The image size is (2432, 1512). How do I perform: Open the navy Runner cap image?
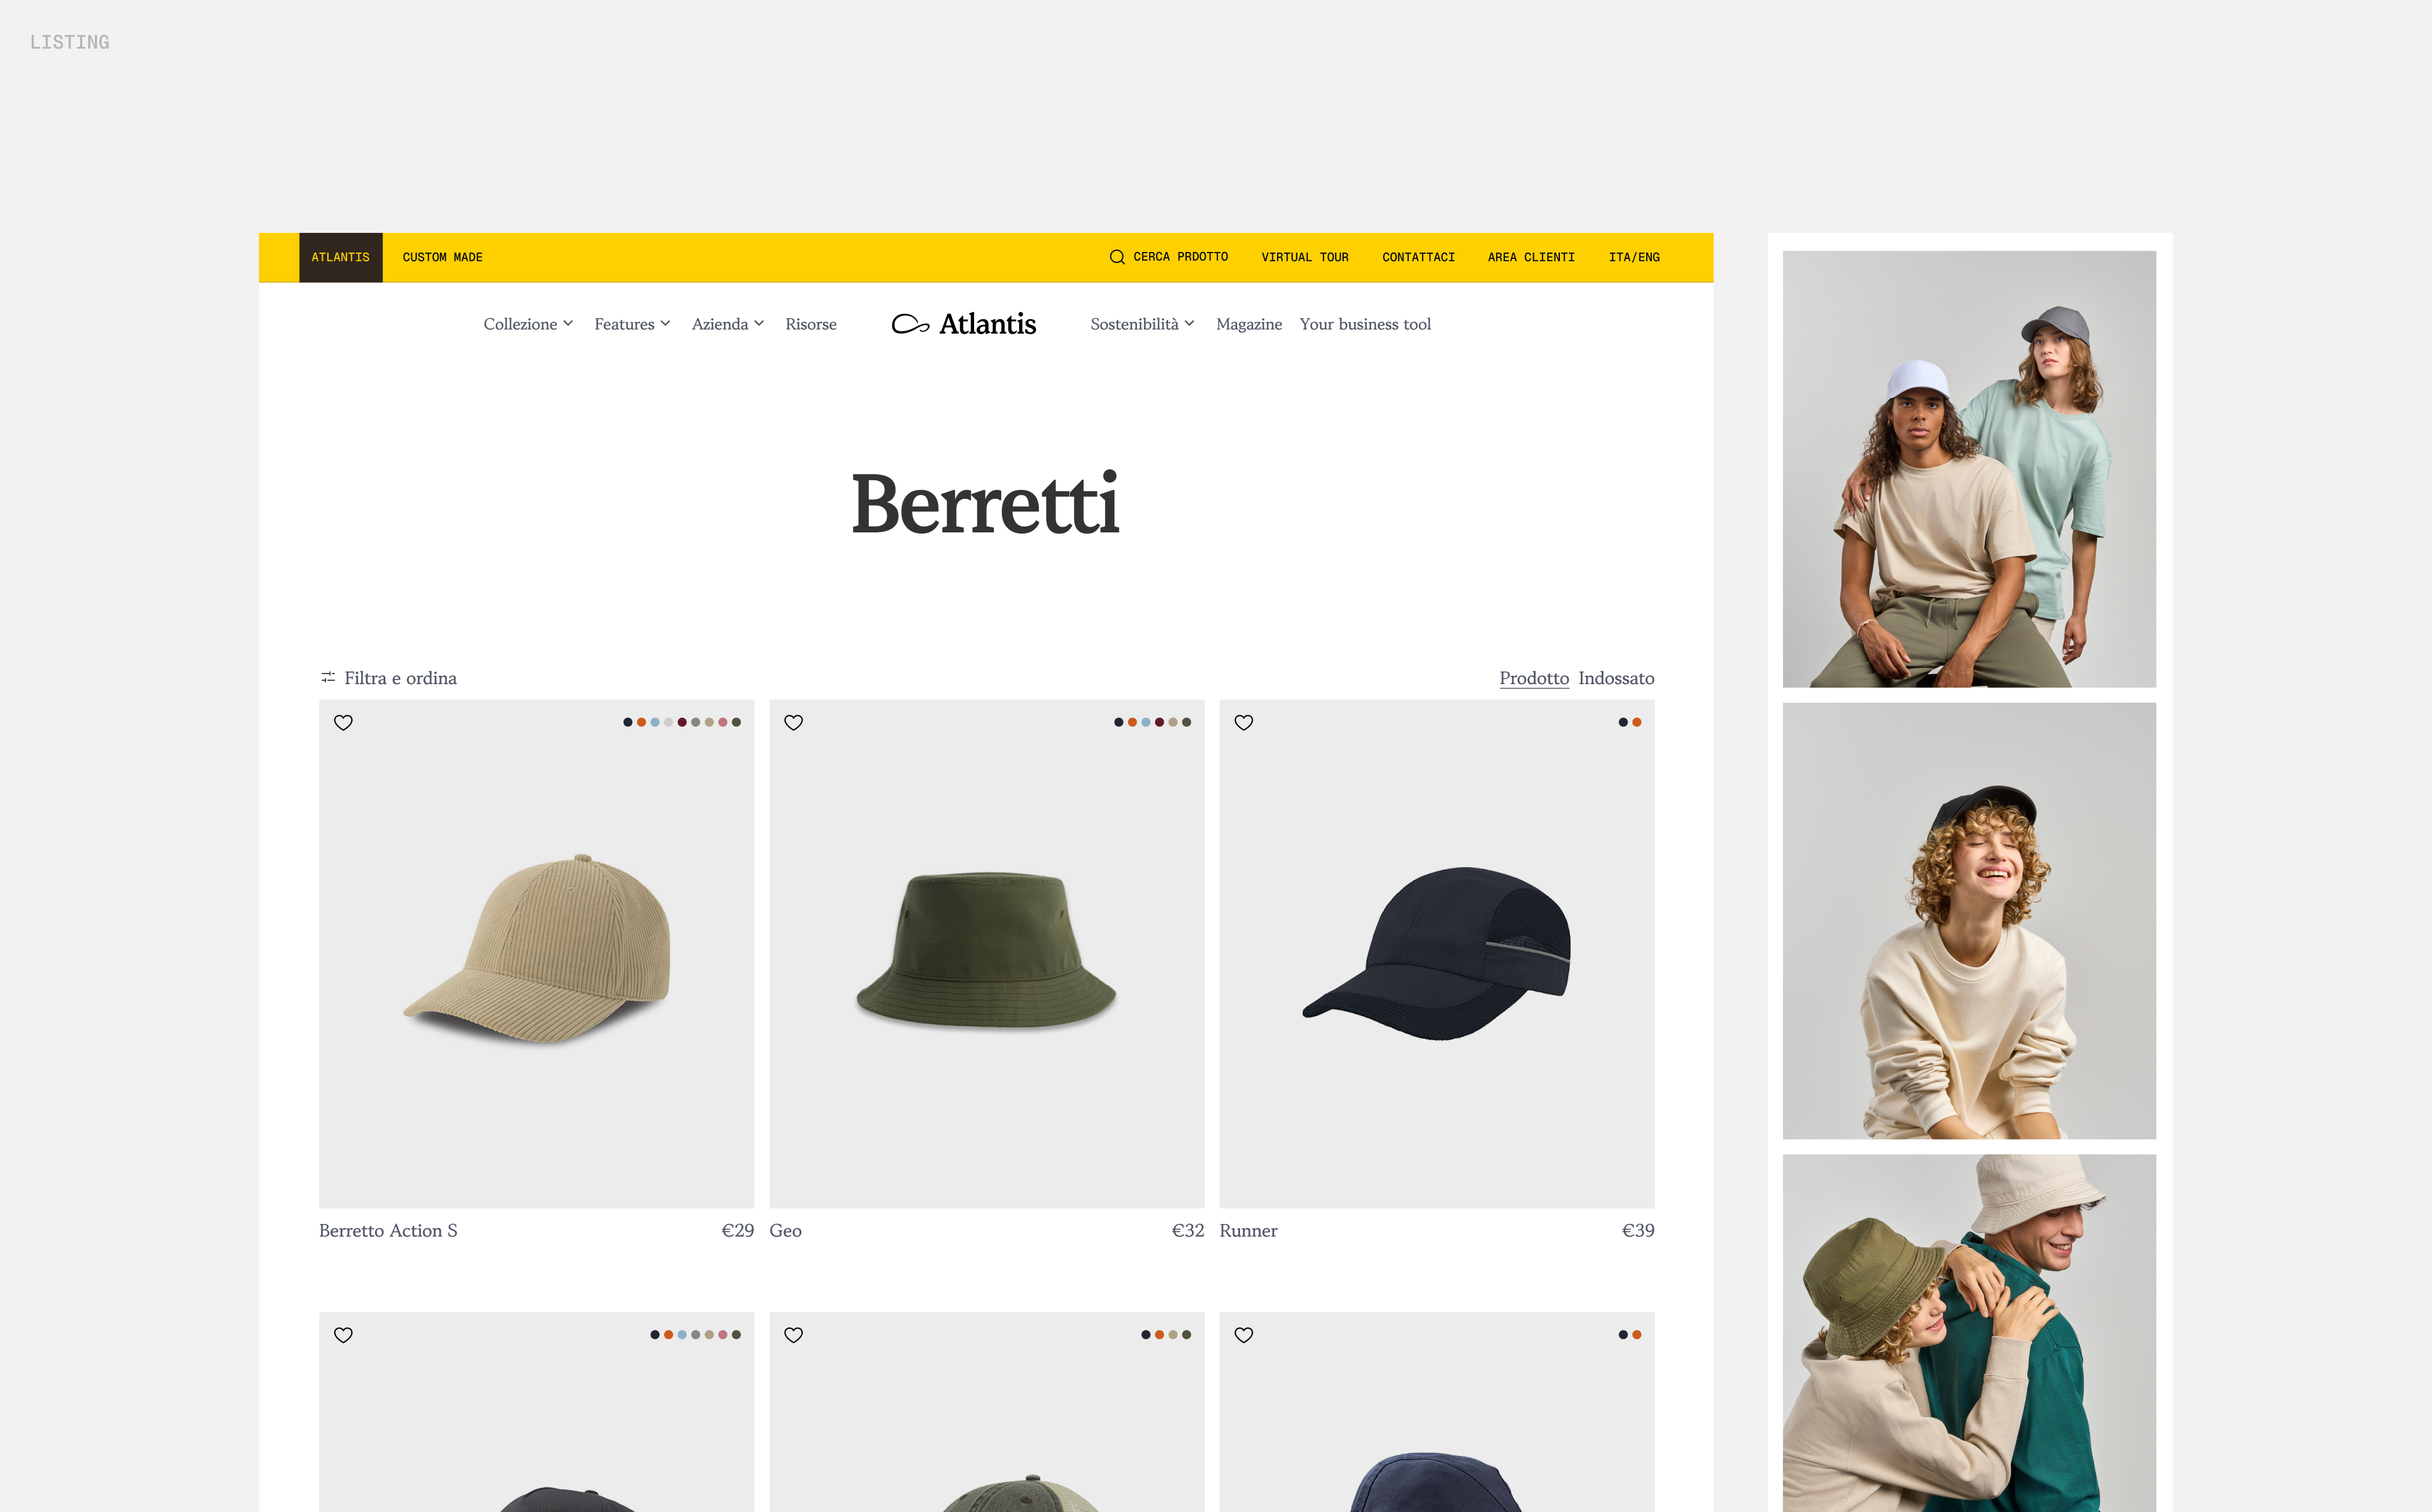coord(1437,953)
